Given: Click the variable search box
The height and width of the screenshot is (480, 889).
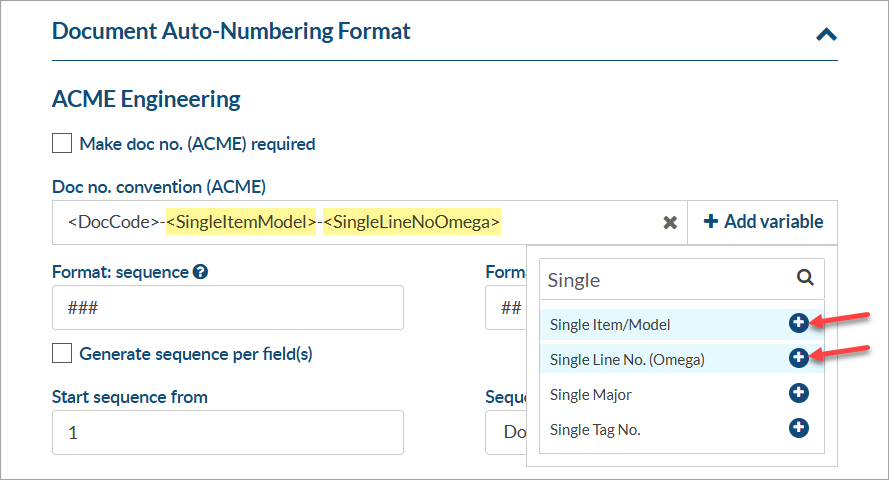Looking at the screenshot, I should click(x=665, y=280).
